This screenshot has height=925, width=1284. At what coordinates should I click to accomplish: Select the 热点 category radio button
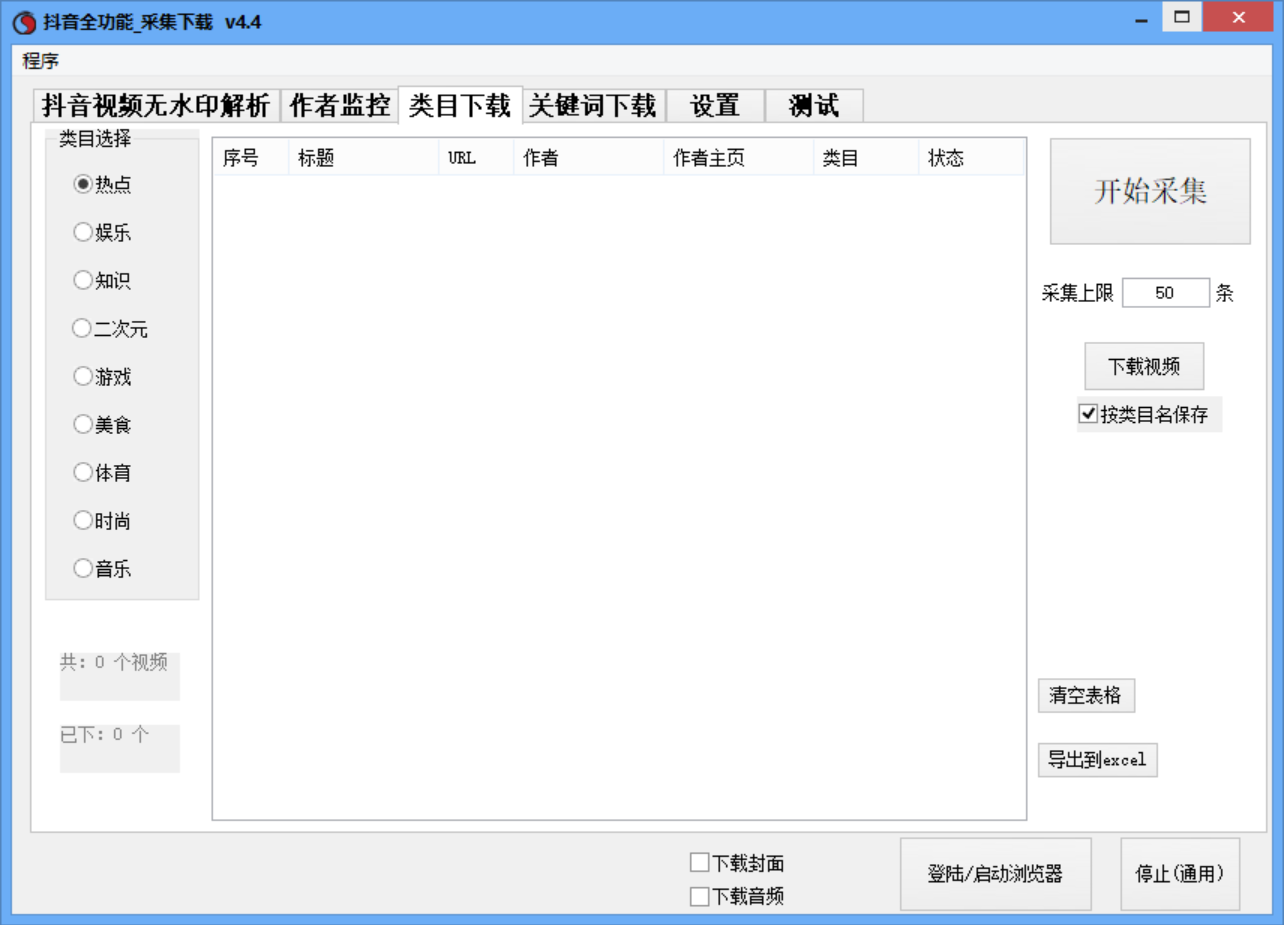[103, 184]
